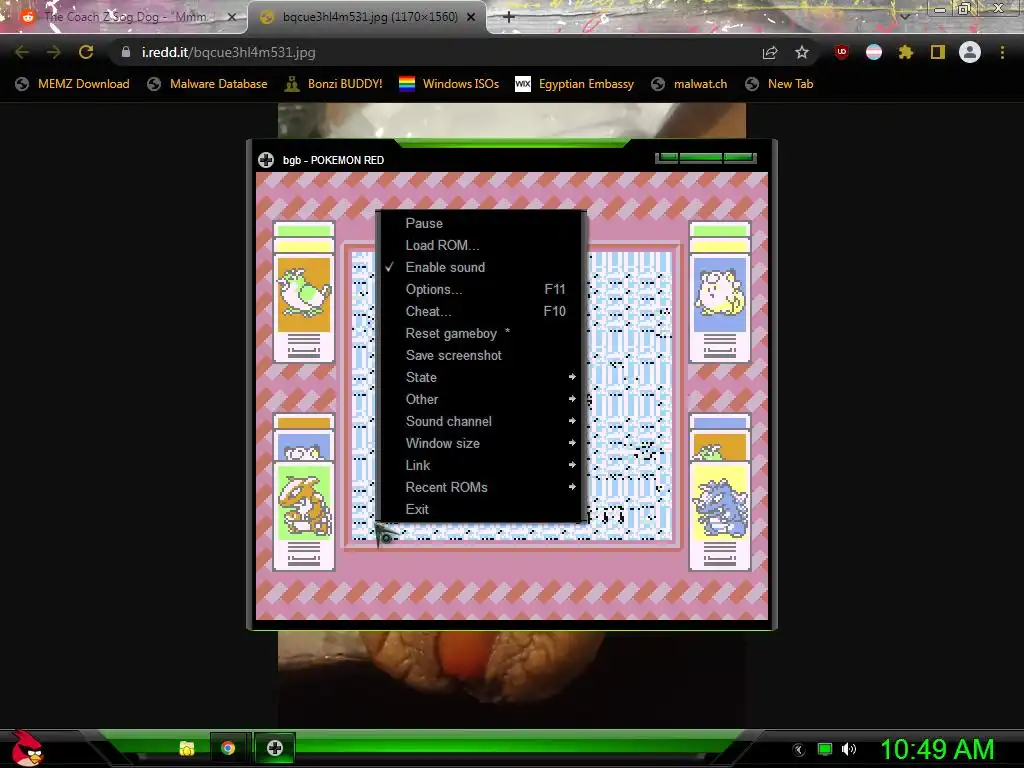Select the bgb emulator taskbar icon
Image resolution: width=1024 pixels, height=768 pixels.
point(275,748)
